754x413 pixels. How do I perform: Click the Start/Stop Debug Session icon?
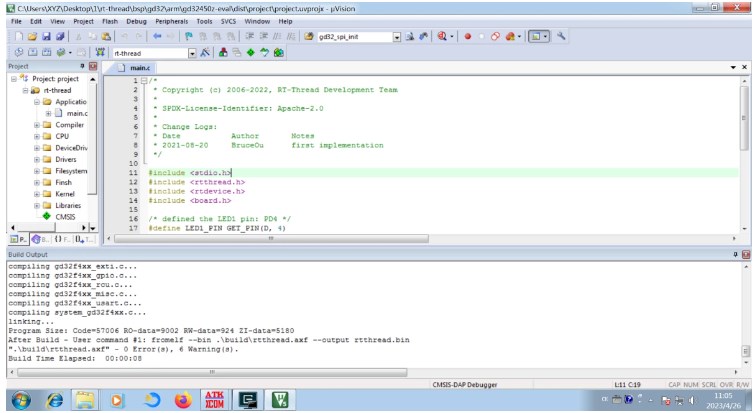(x=441, y=36)
